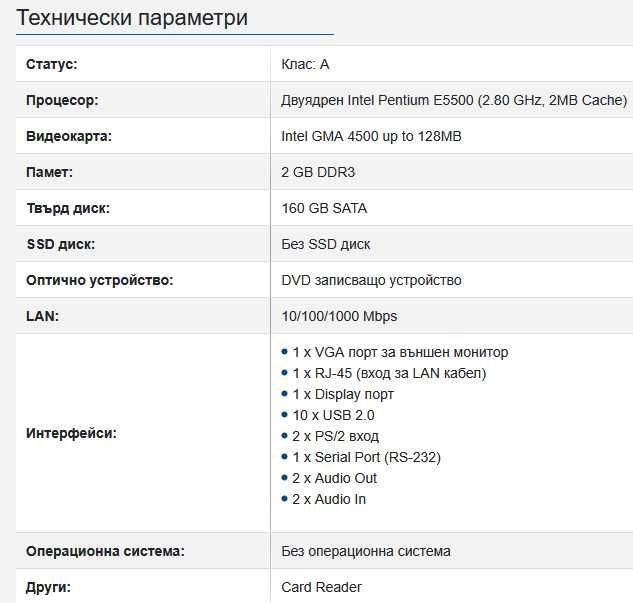This screenshot has width=633, height=603.
Task: Click the "Card Reader" value
Action: (x=321, y=587)
